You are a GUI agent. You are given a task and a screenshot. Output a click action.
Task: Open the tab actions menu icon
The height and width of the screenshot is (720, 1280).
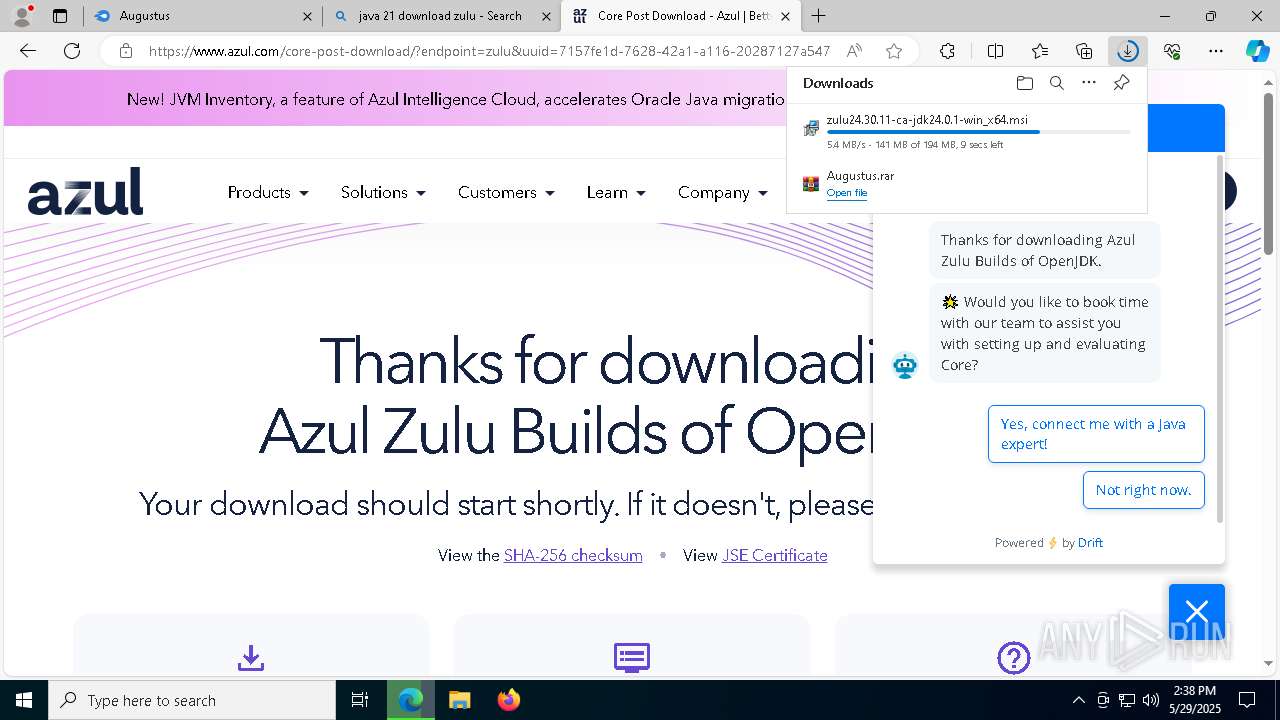[60, 16]
